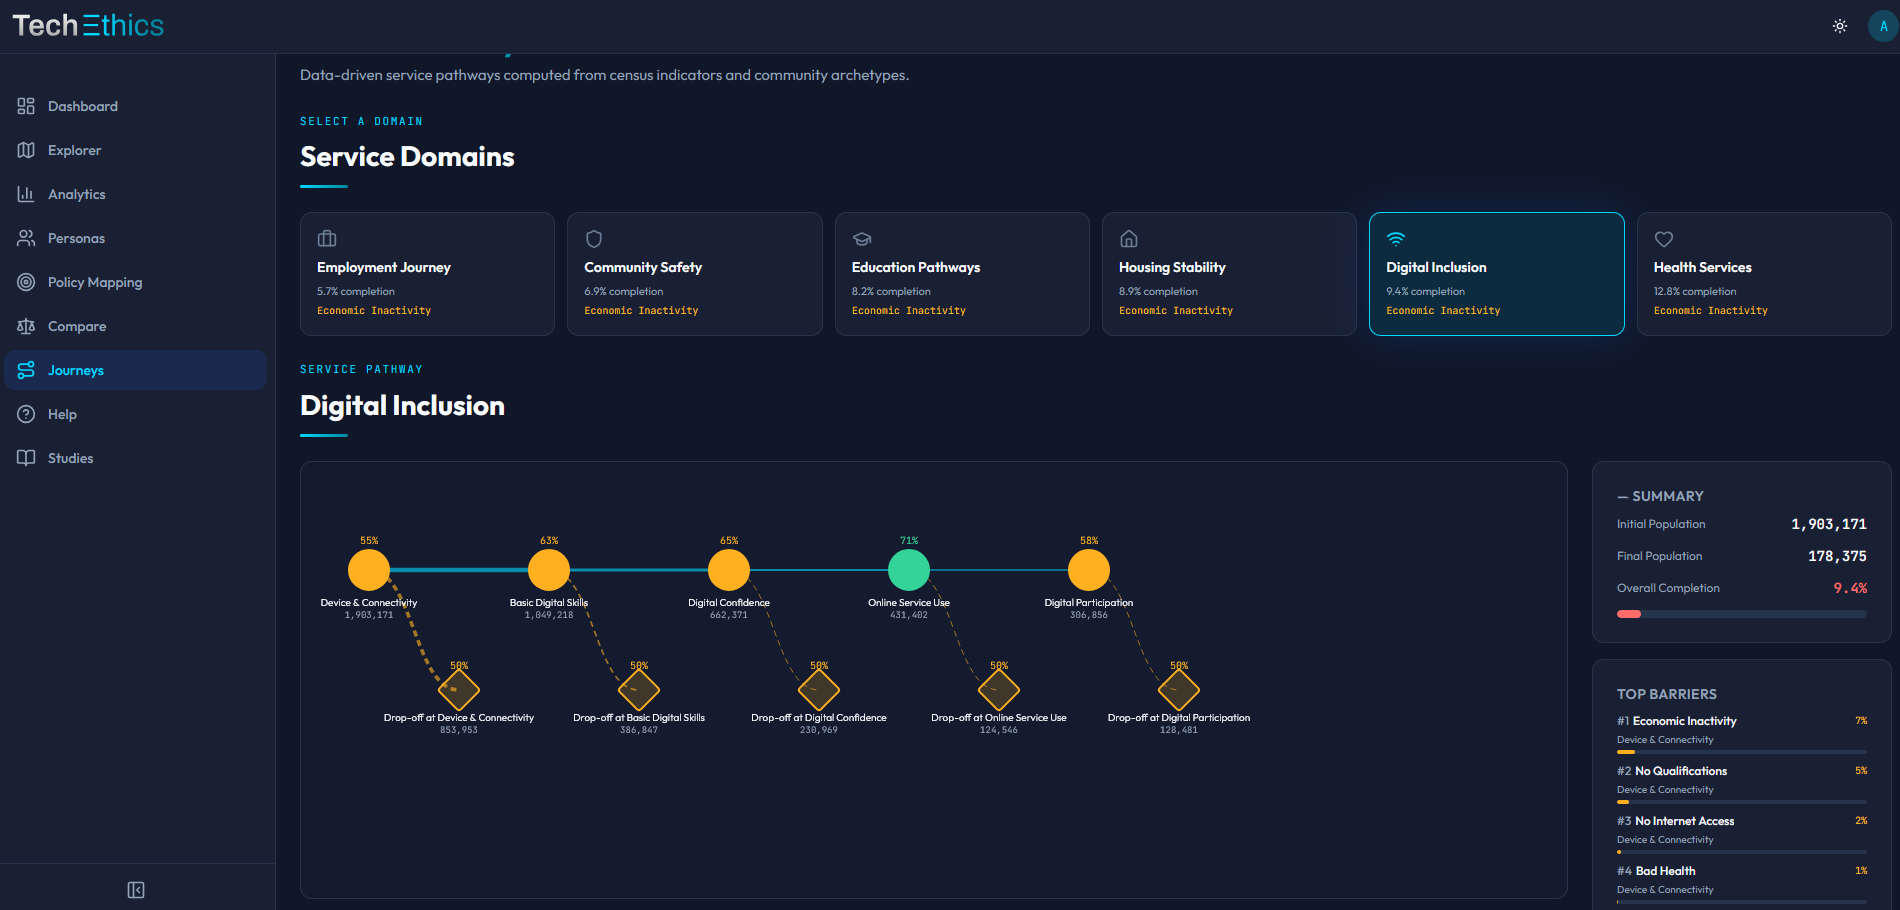Select the Health Services domain card

click(1763, 274)
